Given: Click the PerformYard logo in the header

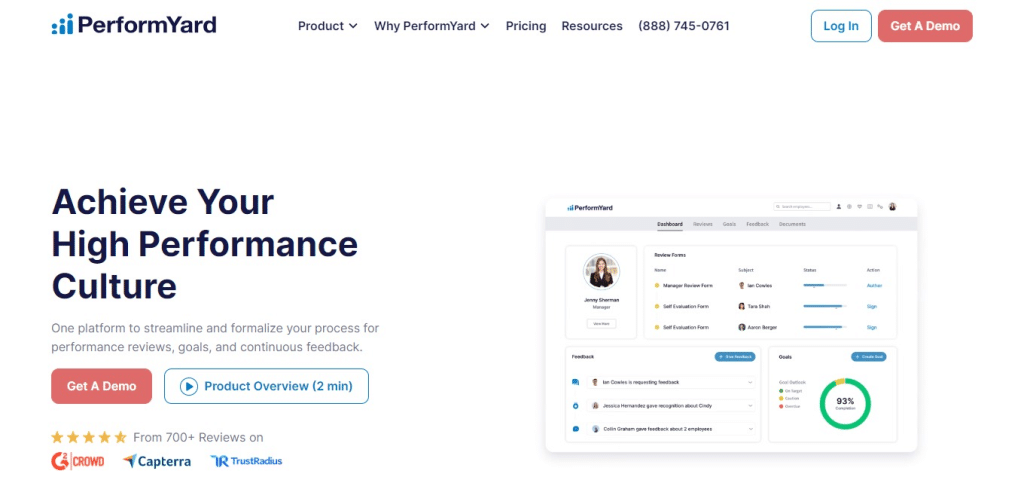Looking at the screenshot, I should tap(134, 25).
